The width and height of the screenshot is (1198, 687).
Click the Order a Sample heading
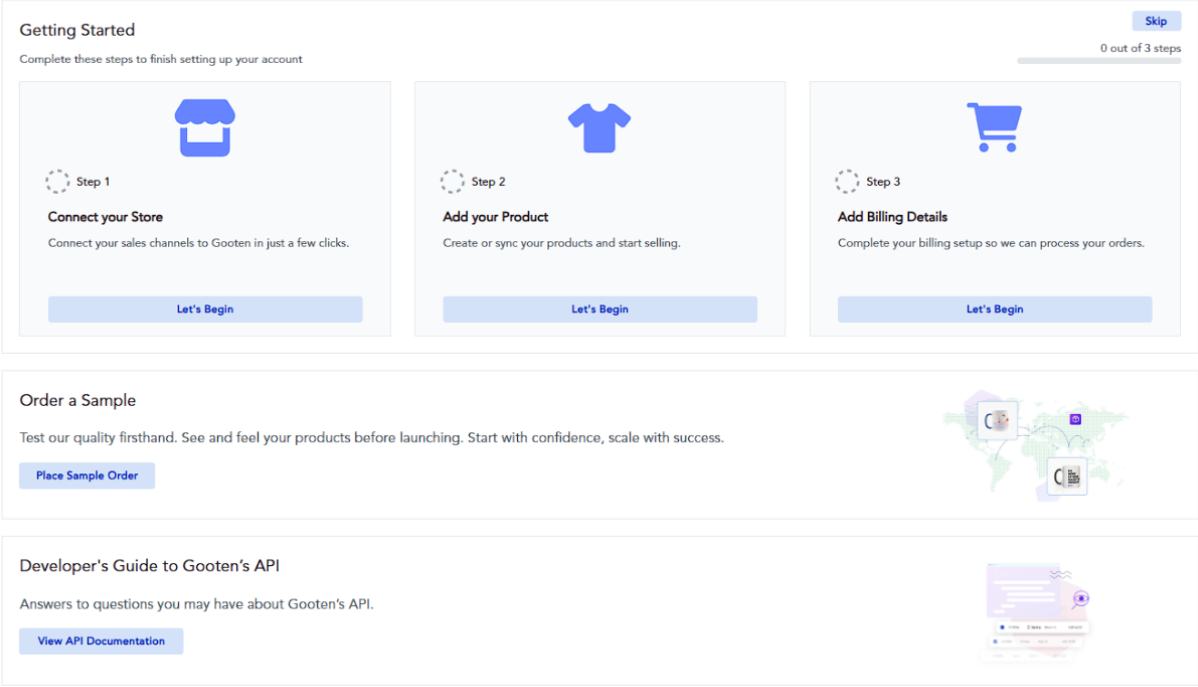(x=78, y=401)
